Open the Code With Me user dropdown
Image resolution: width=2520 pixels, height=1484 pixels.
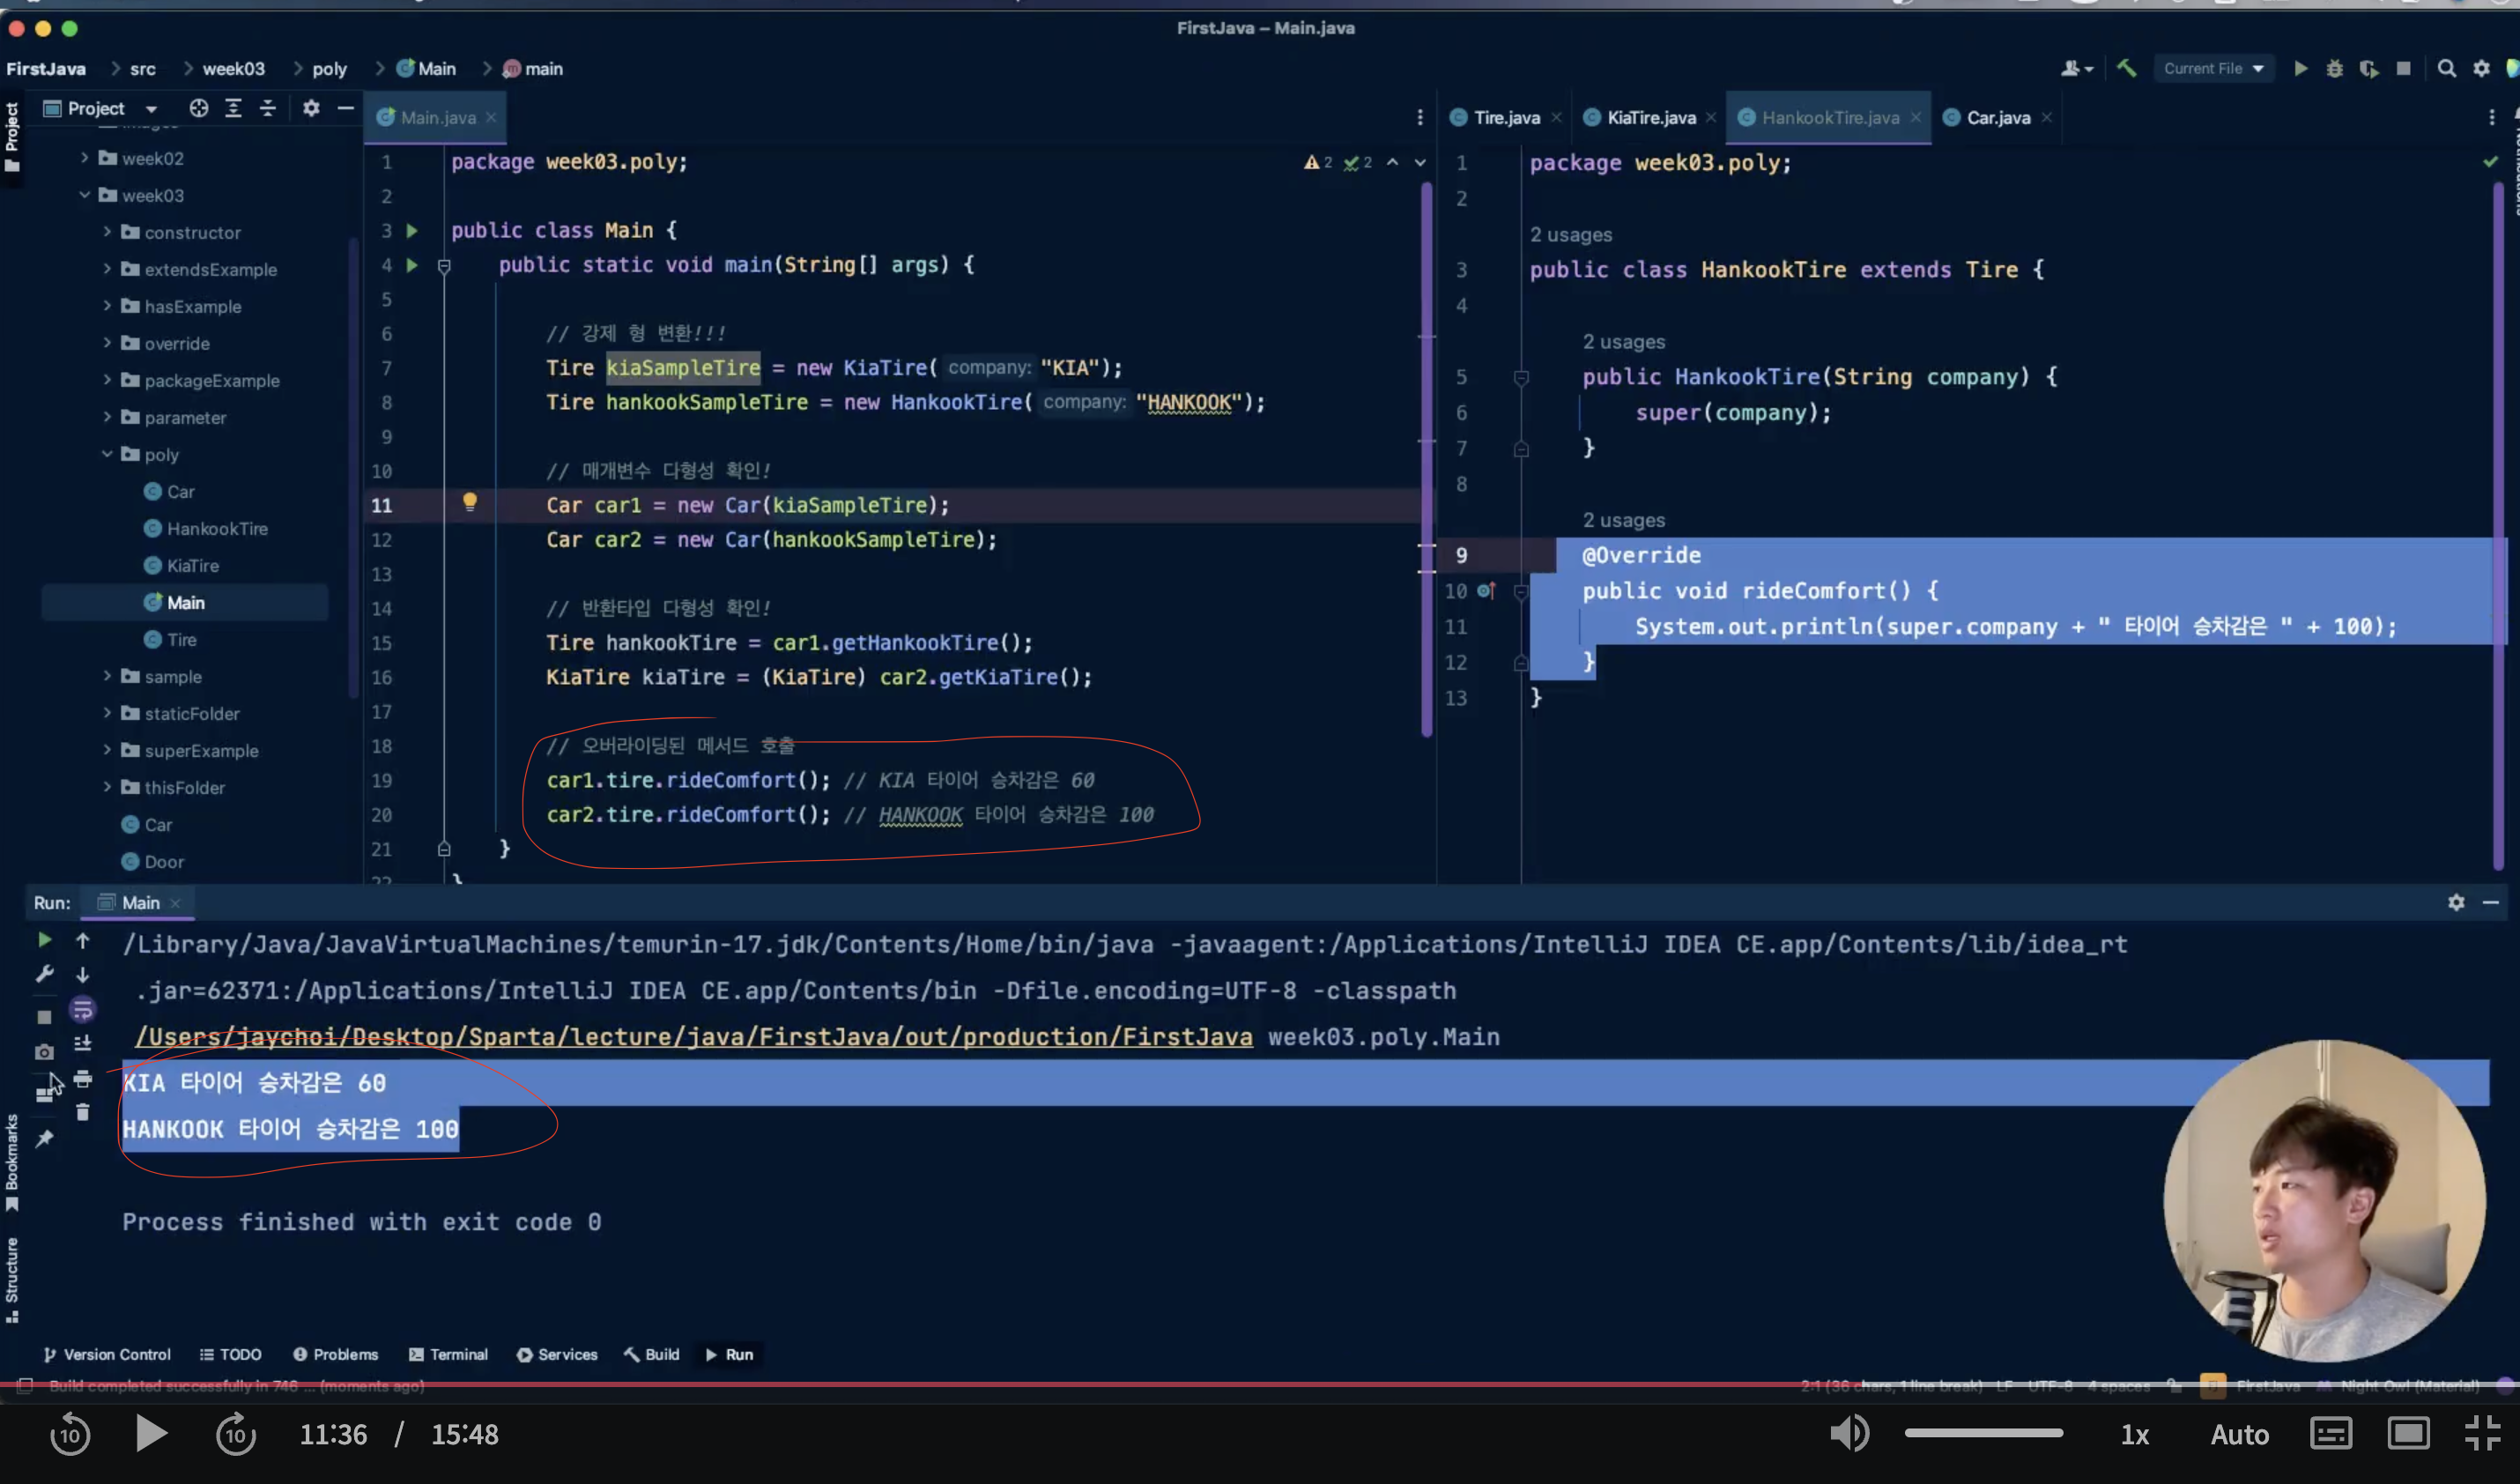(x=2077, y=68)
